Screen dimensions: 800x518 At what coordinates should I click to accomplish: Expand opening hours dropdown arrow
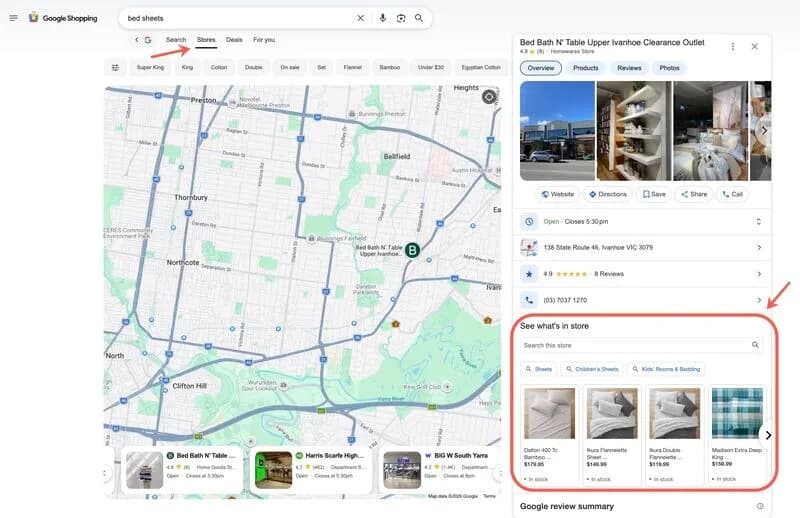click(759, 221)
